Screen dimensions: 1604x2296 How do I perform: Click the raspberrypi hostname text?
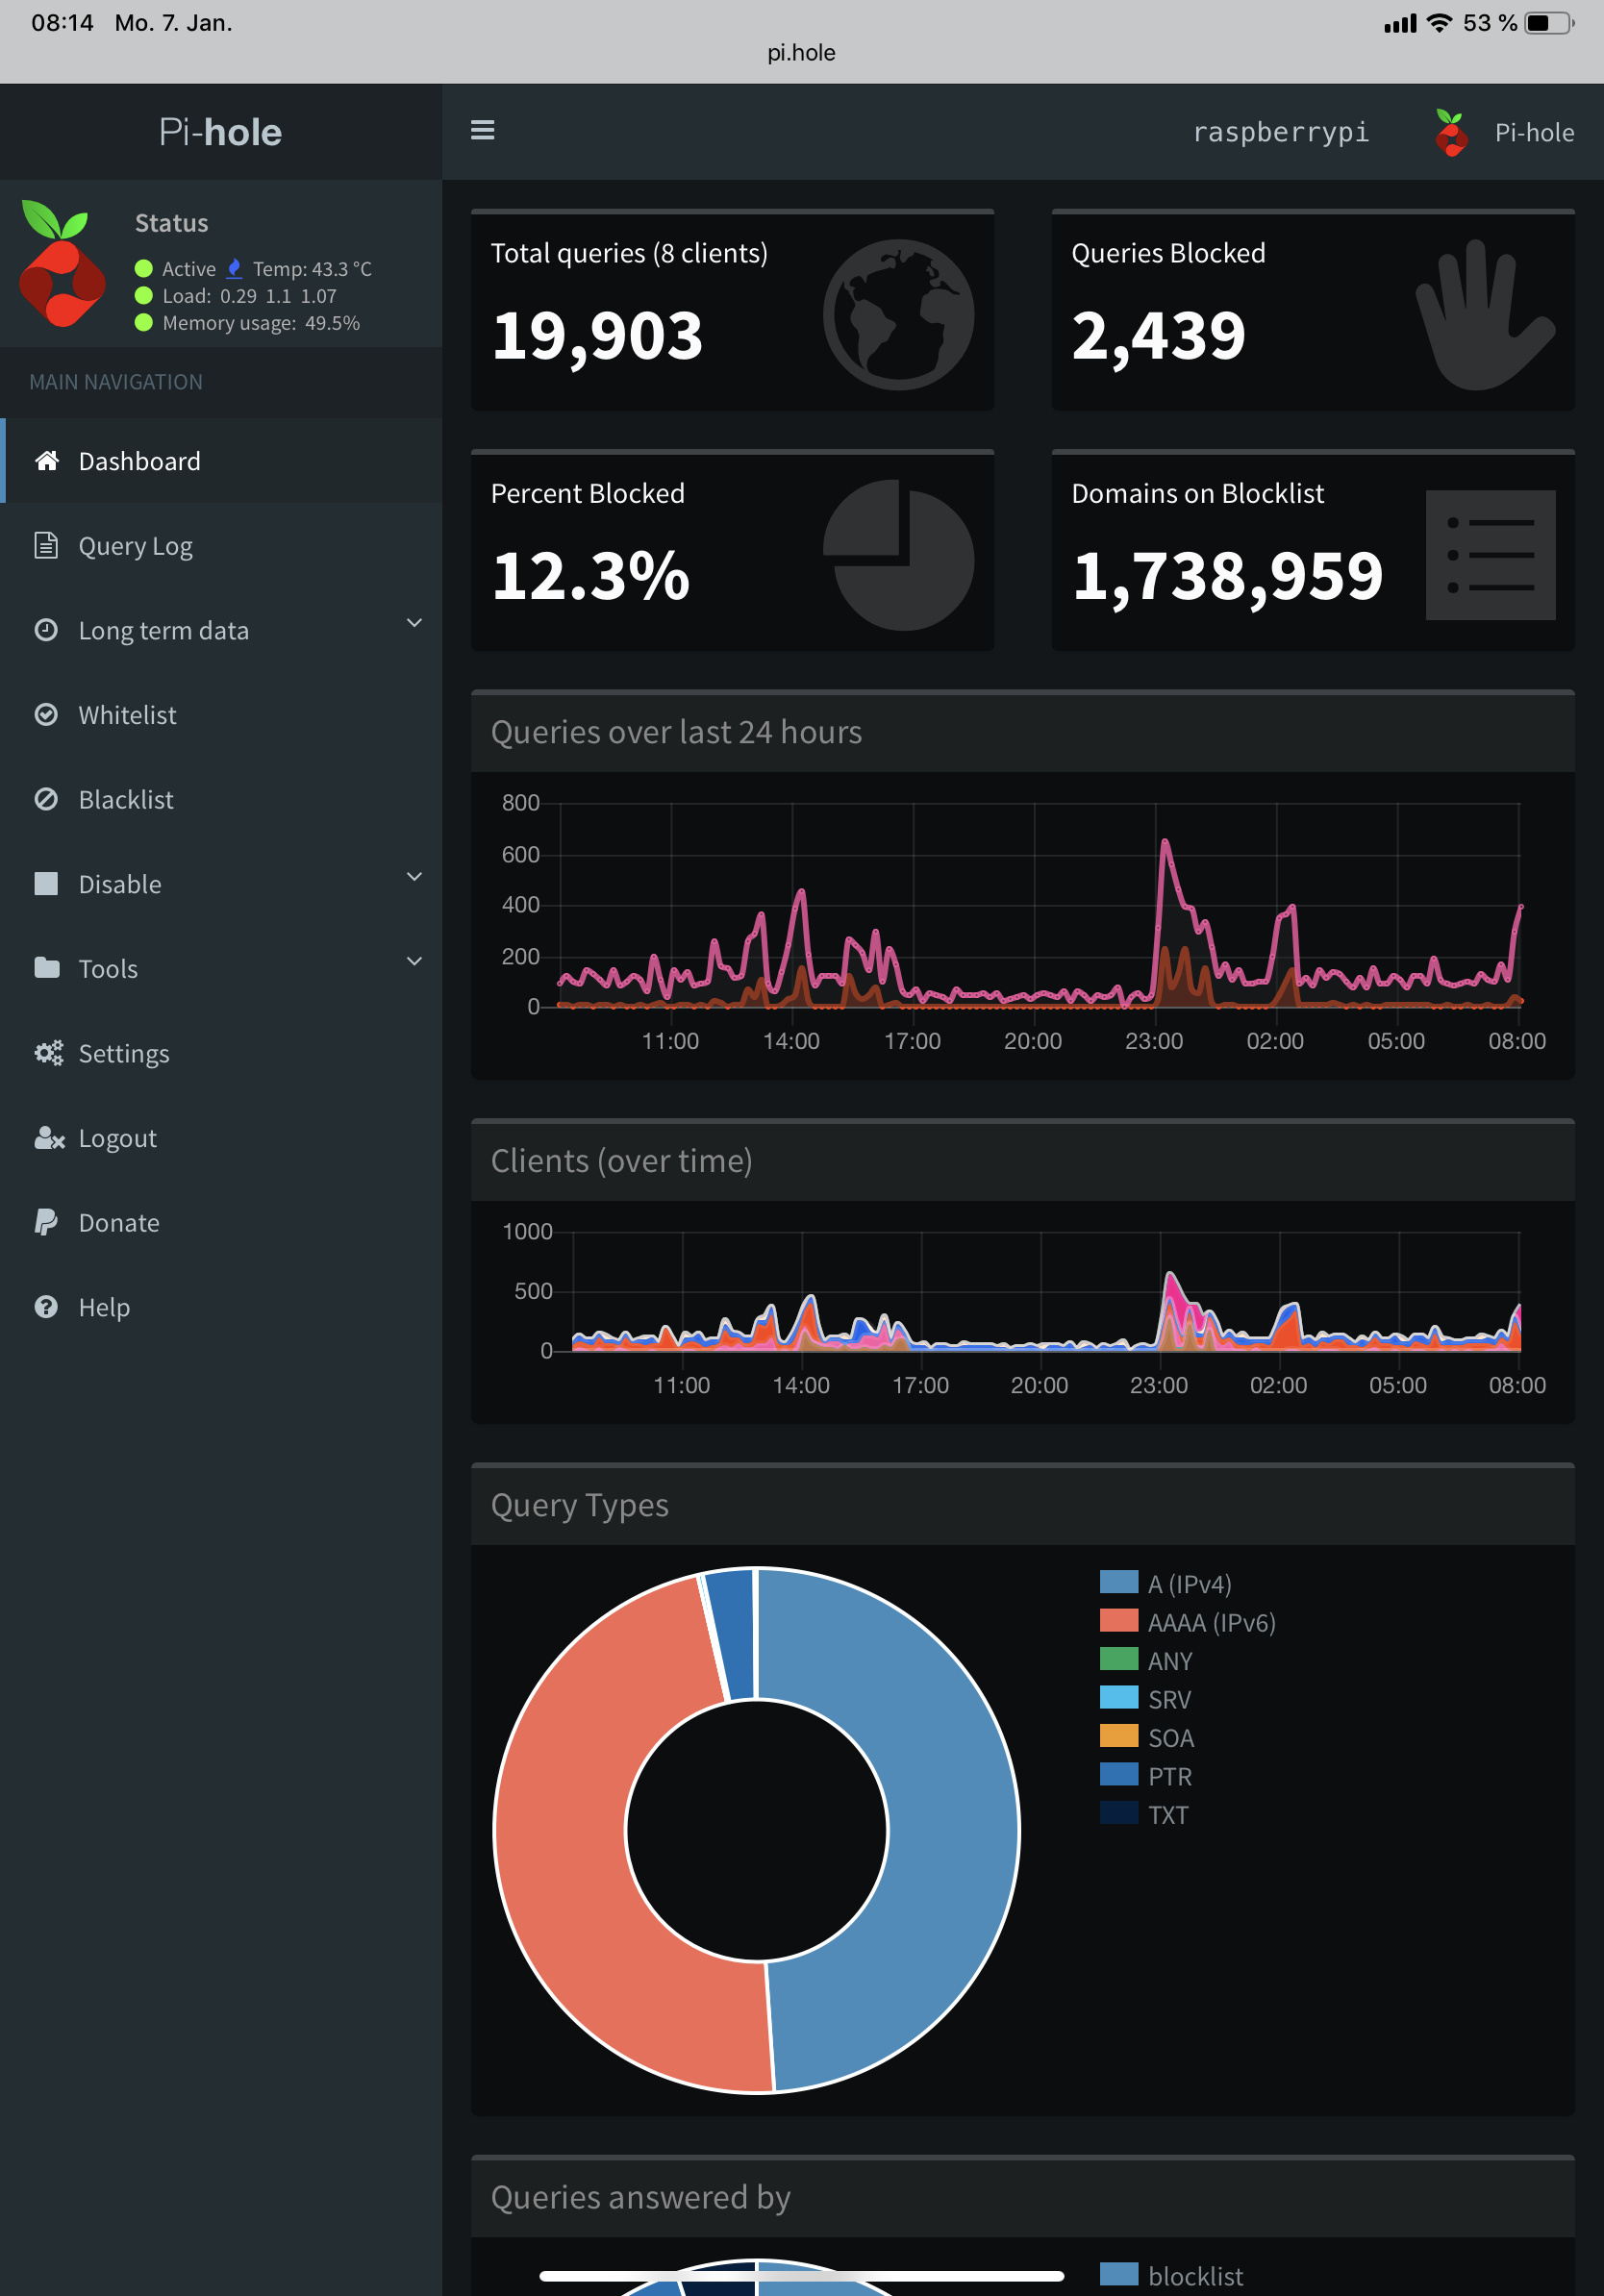tap(1281, 132)
